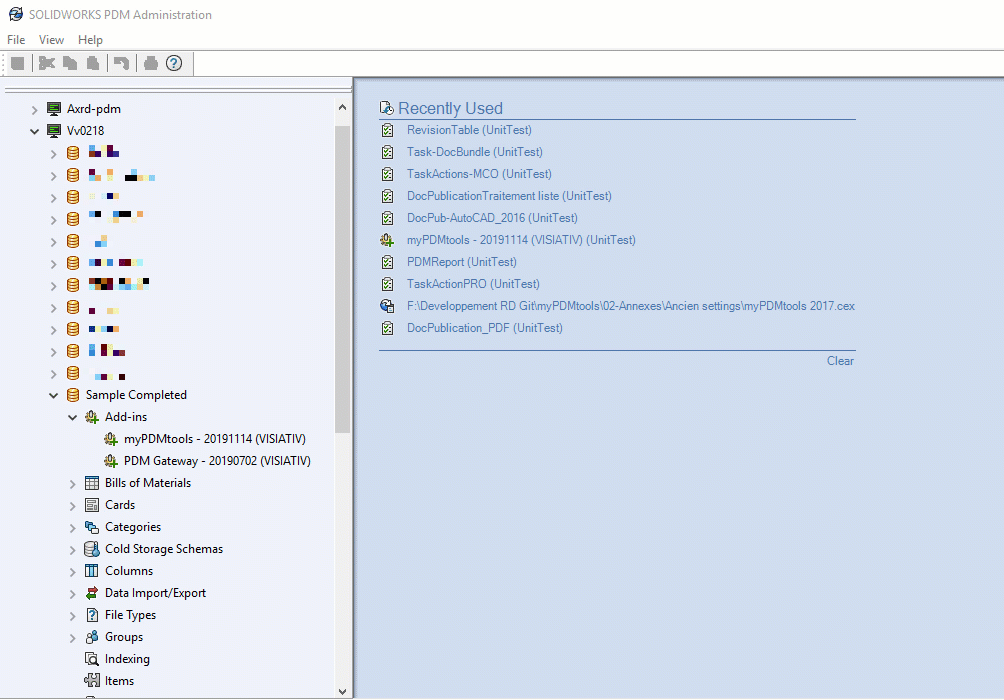Collapse the Vv0218 server node
1004x700 pixels.
pos(34,131)
